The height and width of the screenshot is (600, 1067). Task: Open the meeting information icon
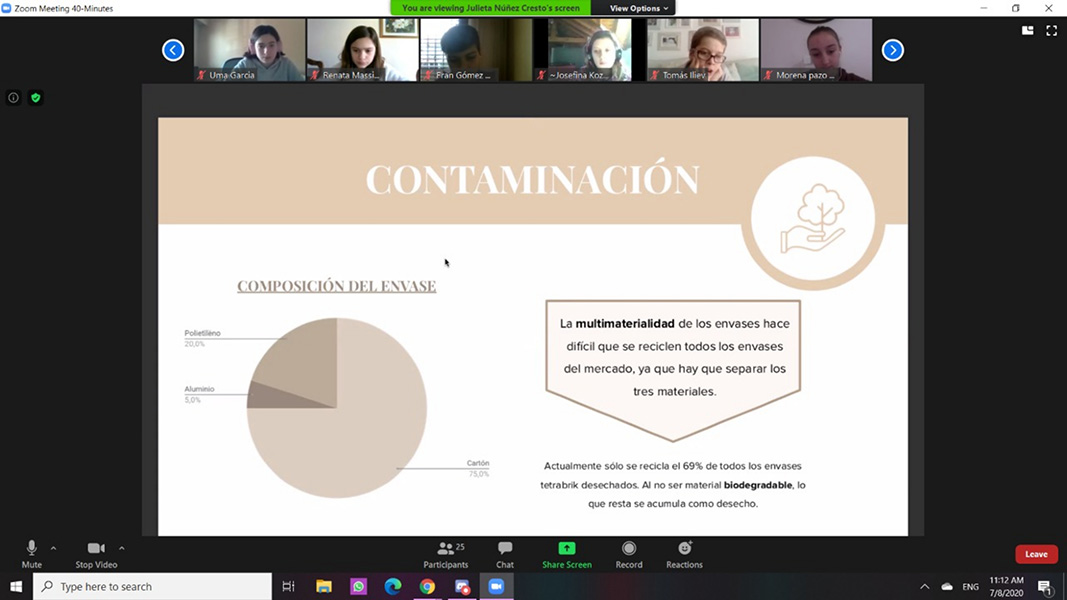(13, 98)
